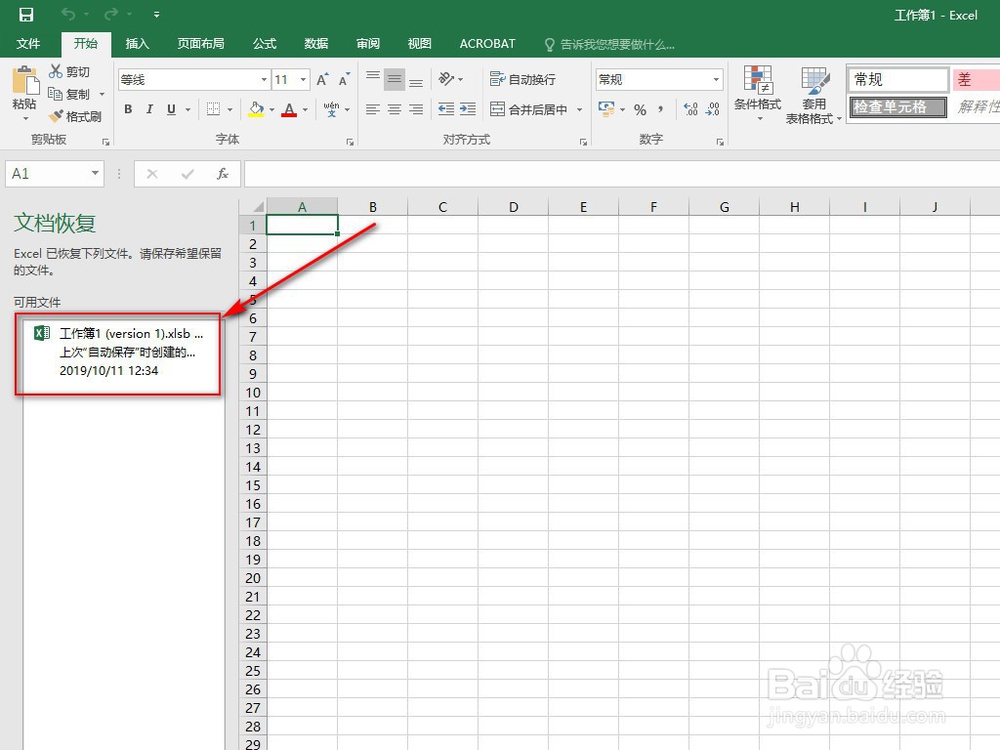Click 合并后居中 merge and center
This screenshot has width=1000, height=750.
529,109
